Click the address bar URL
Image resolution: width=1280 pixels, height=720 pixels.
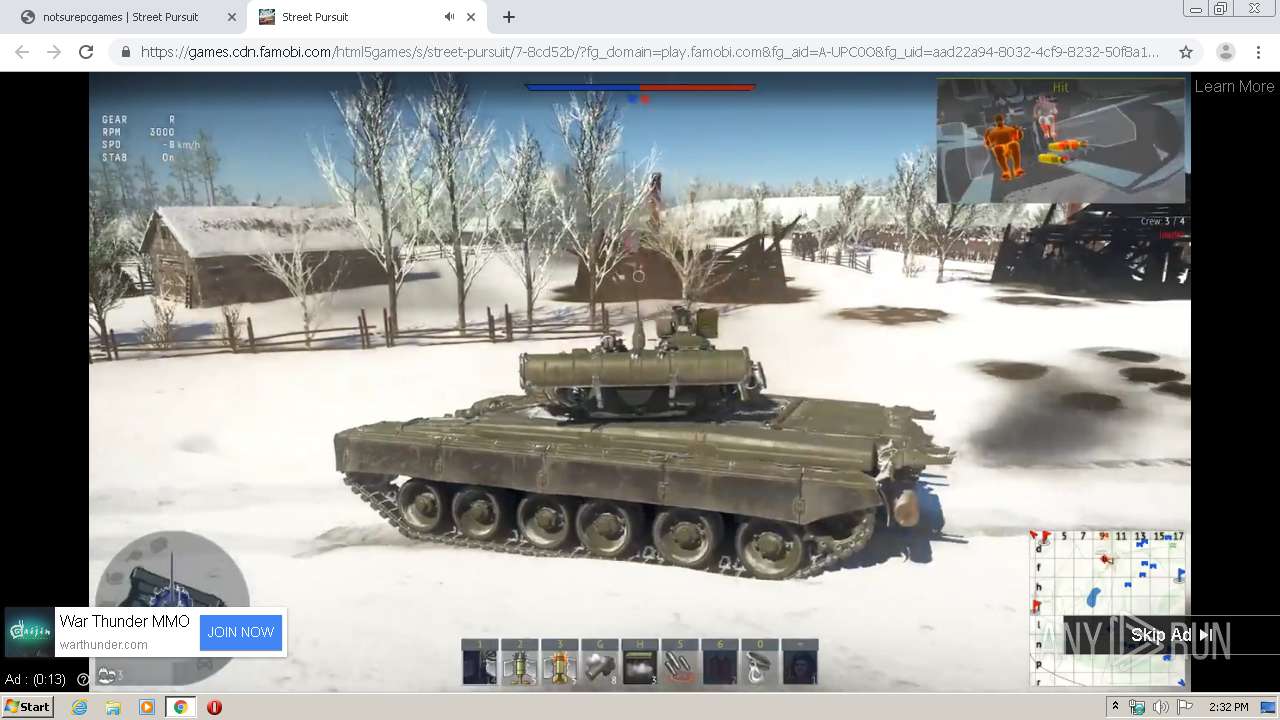pos(650,52)
